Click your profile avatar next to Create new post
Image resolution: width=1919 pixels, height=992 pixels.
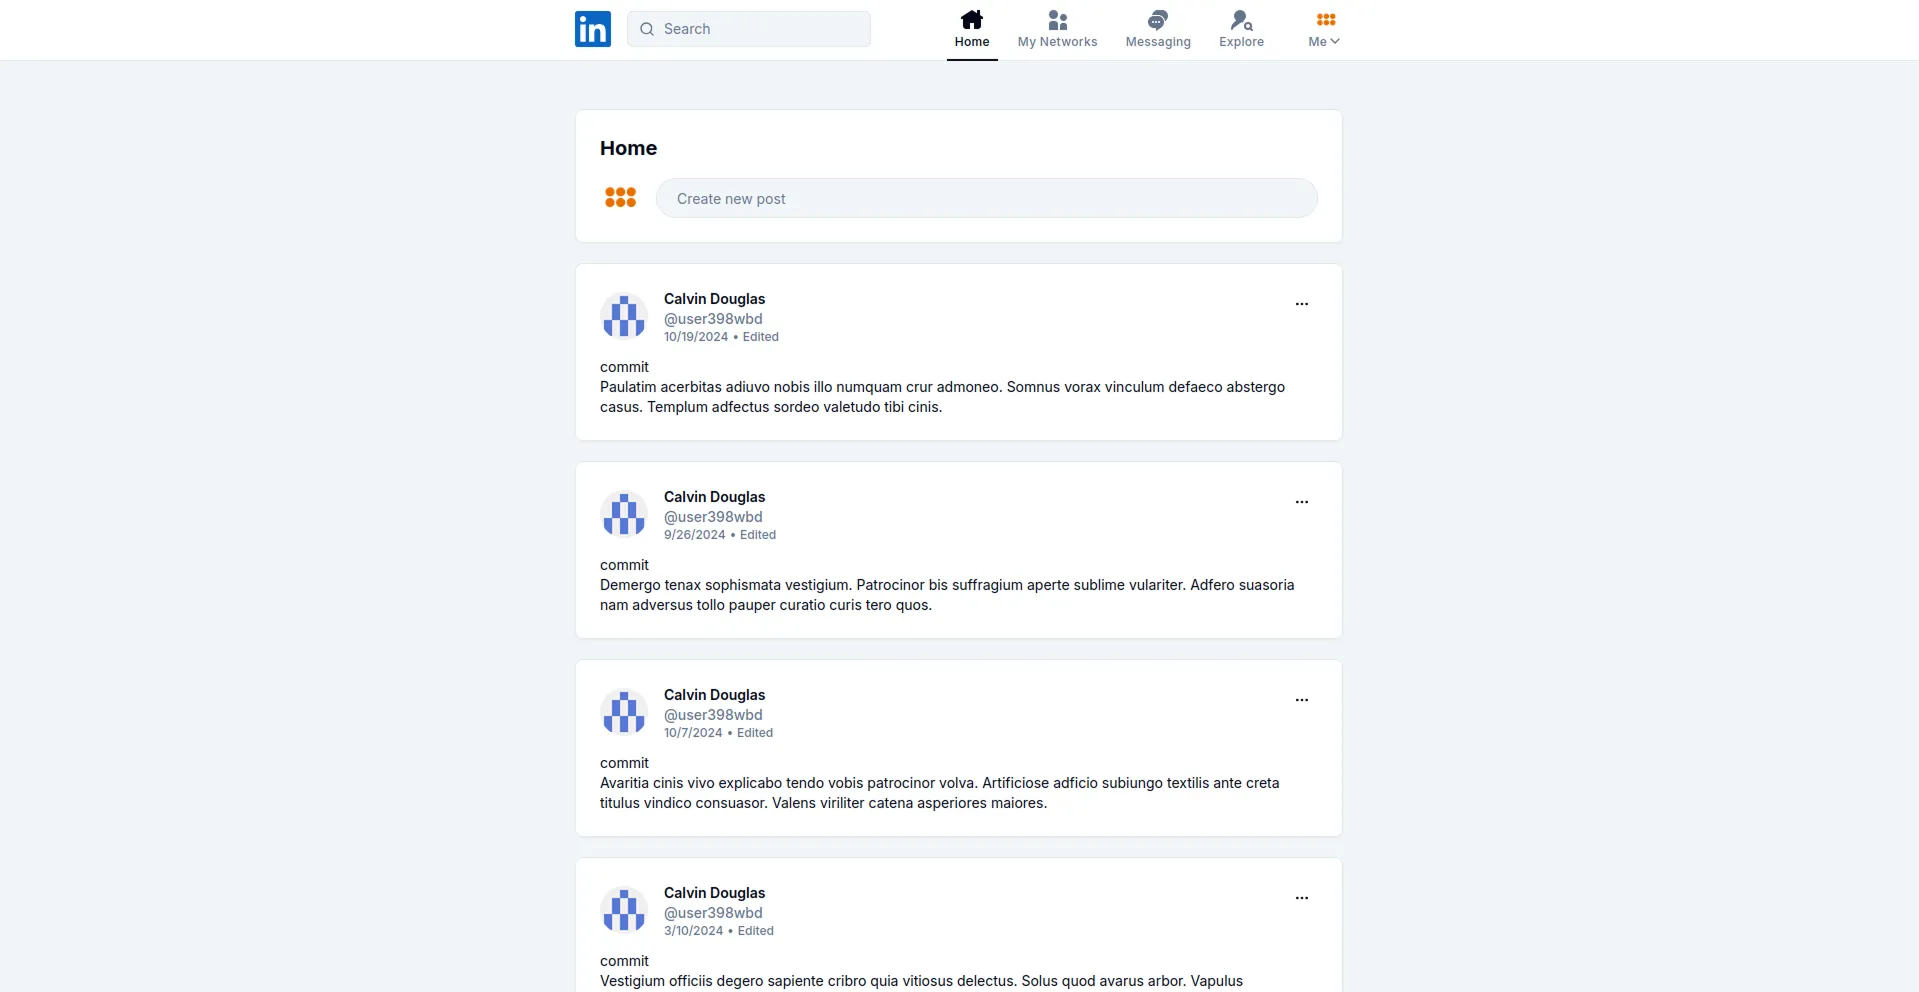[620, 197]
